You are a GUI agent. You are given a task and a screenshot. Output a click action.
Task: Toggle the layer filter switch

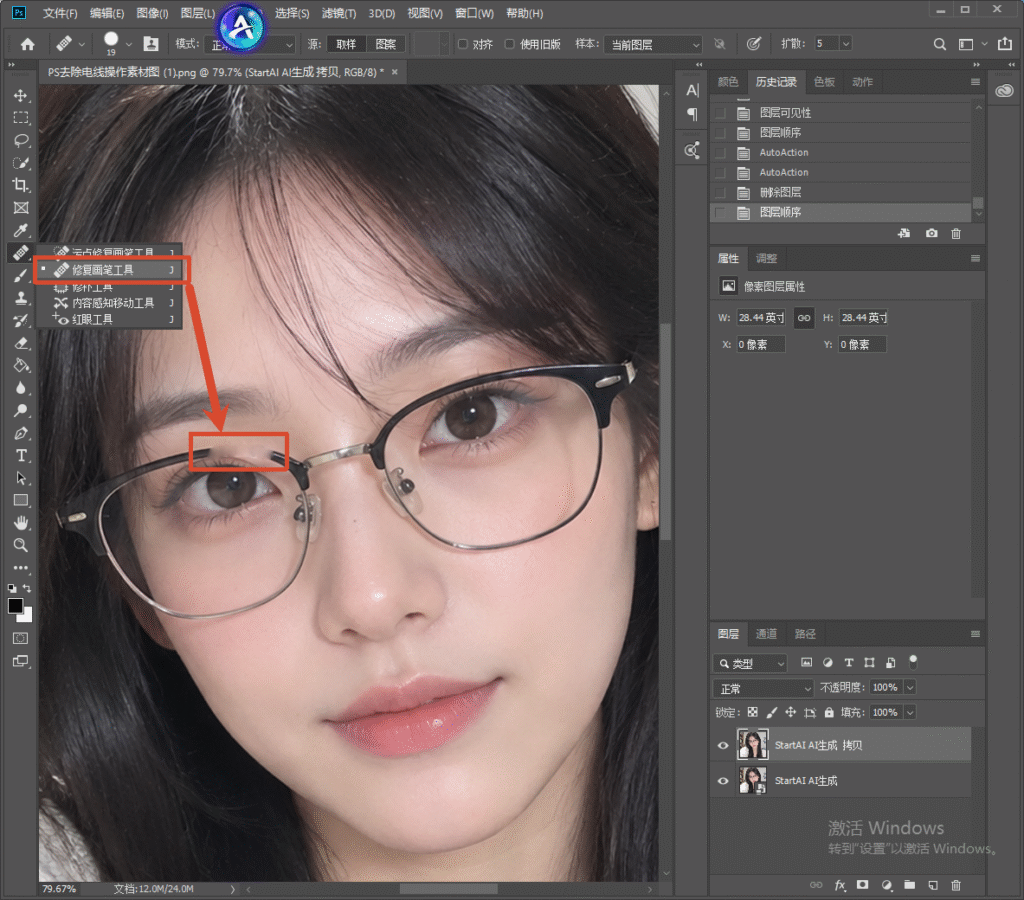pyautogui.click(x=913, y=662)
